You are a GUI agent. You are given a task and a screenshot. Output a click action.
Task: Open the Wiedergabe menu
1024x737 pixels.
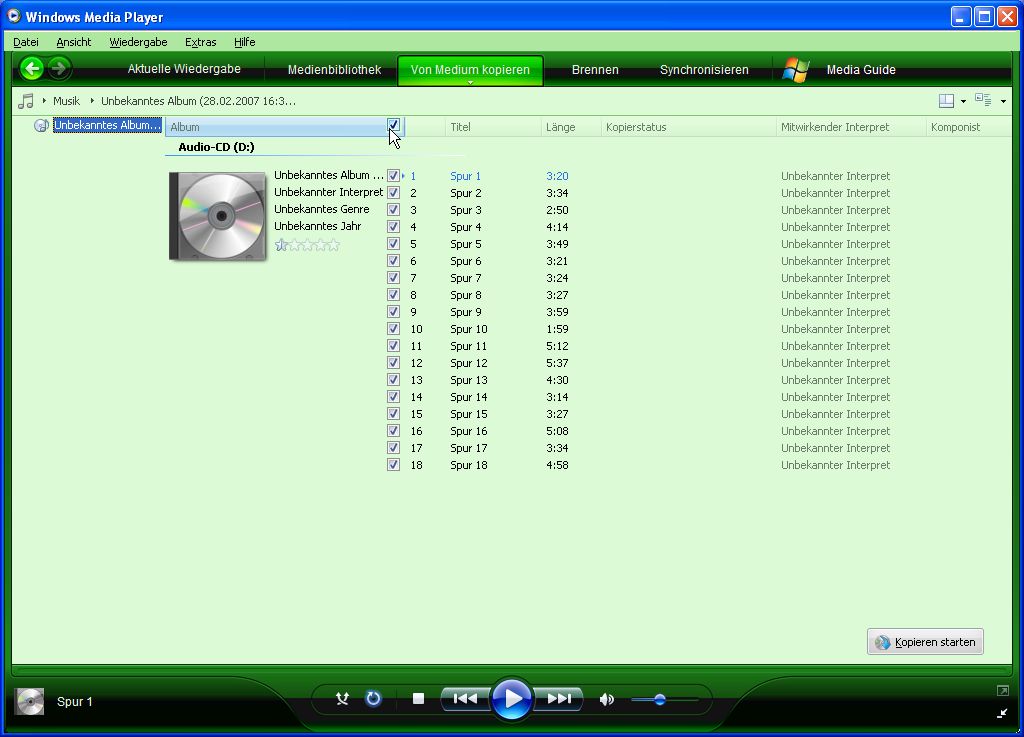click(138, 42)
